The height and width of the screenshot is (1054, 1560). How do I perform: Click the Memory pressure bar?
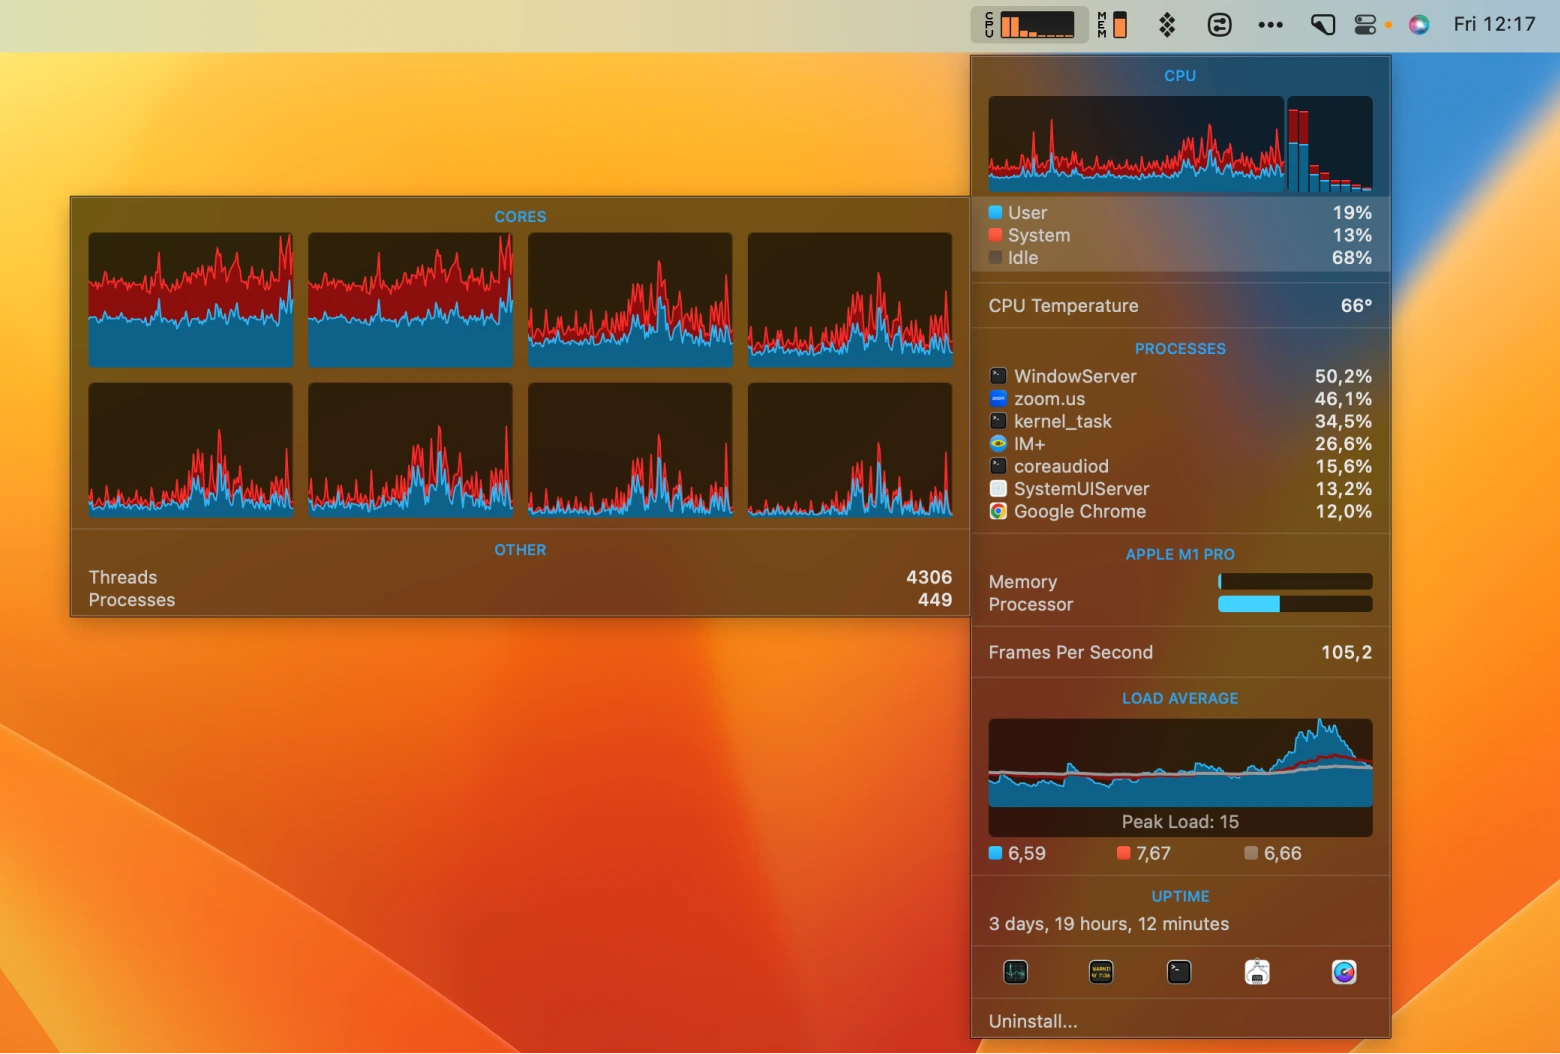coord(1295,581)
